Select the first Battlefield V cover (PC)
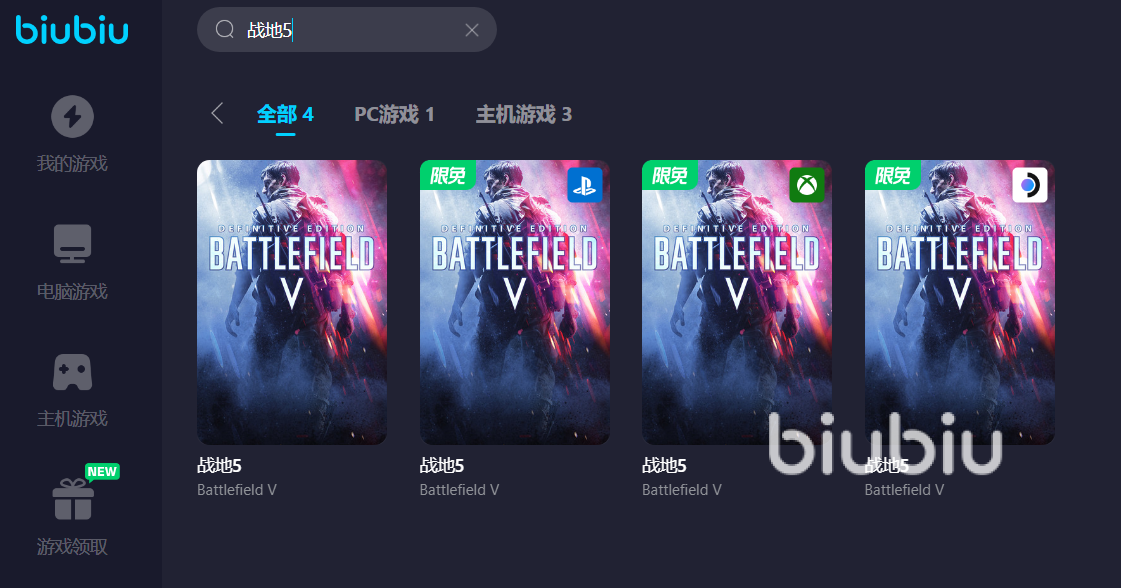Screen dimensions: 1121x588 pos(292,302)
